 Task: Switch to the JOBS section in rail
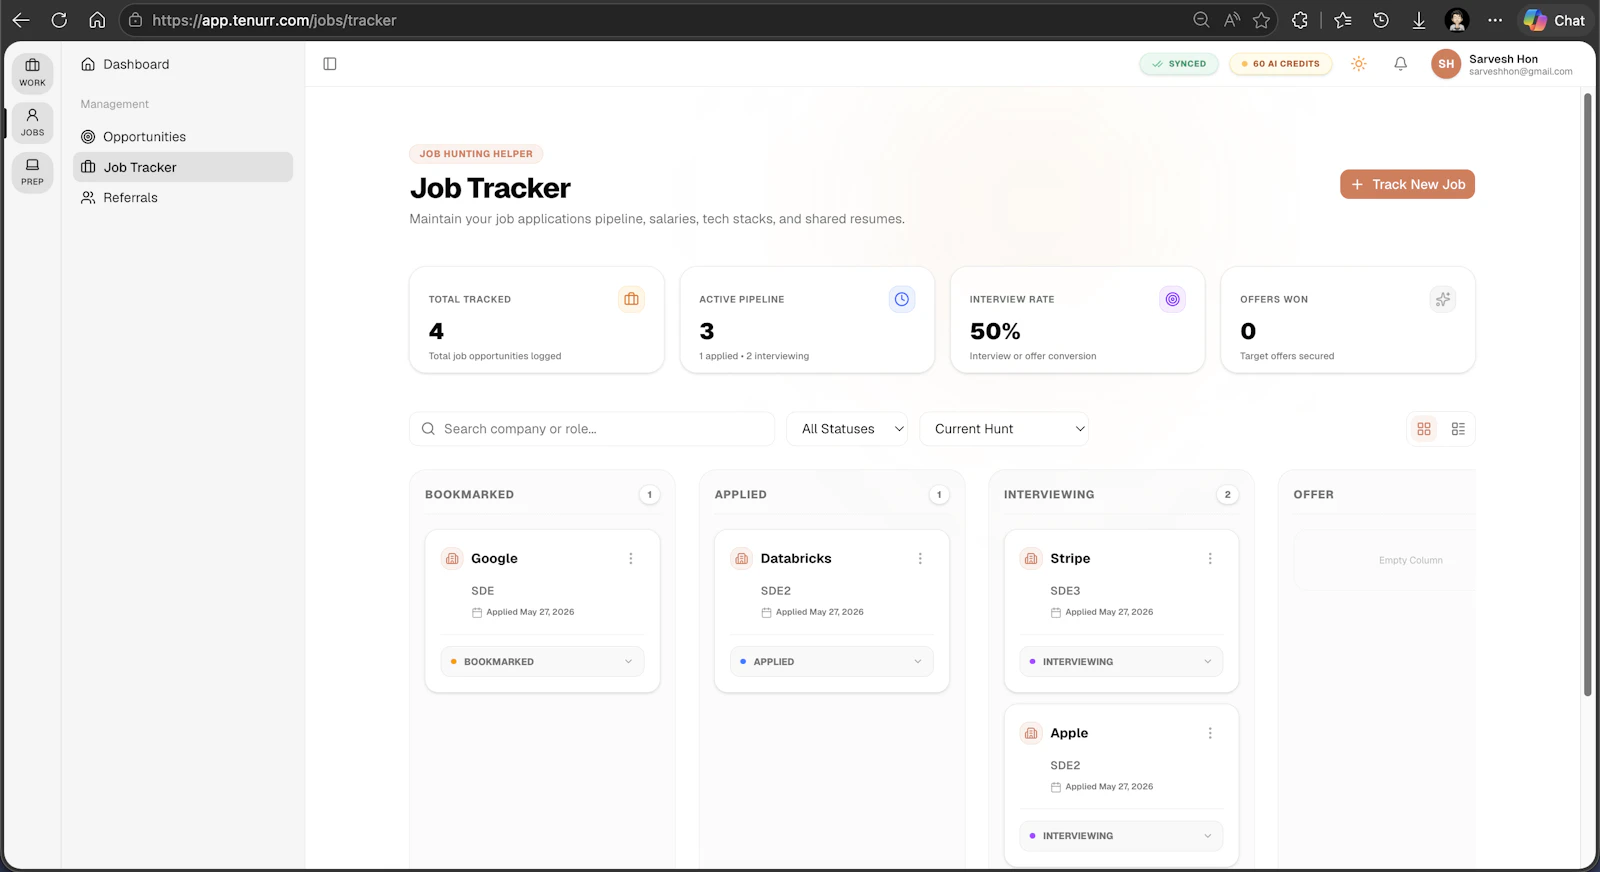(32, 122)
